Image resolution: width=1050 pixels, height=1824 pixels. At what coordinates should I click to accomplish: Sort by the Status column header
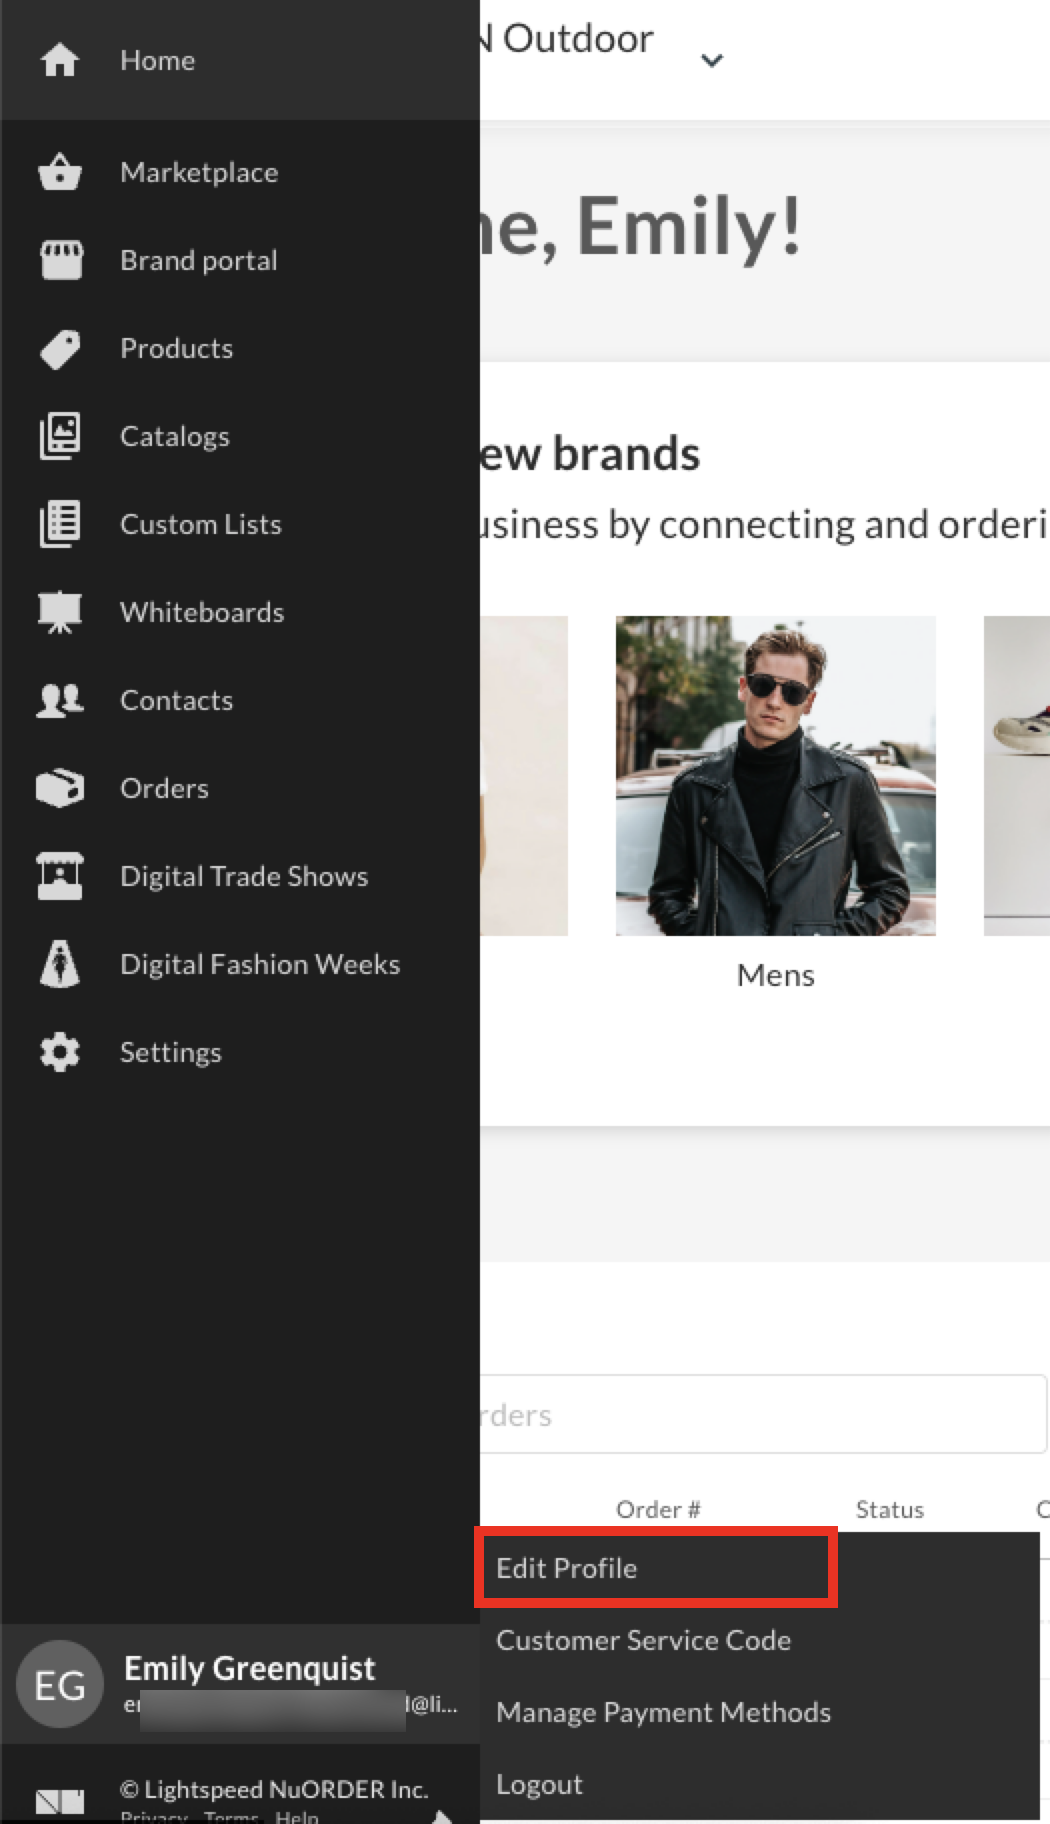pos(890,1509)
